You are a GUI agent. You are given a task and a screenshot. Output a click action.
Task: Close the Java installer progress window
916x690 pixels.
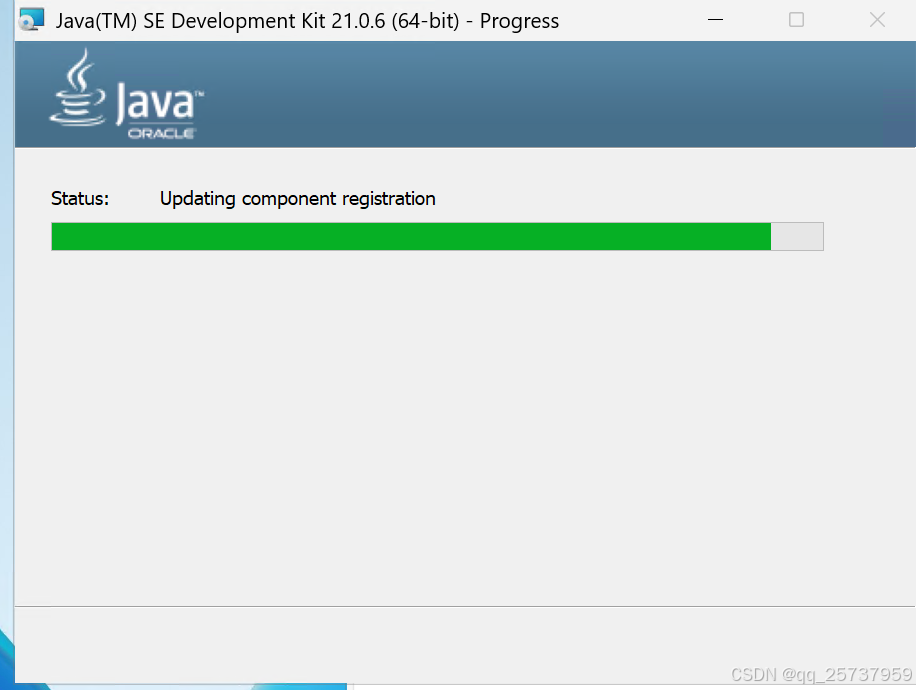[877, 20]
